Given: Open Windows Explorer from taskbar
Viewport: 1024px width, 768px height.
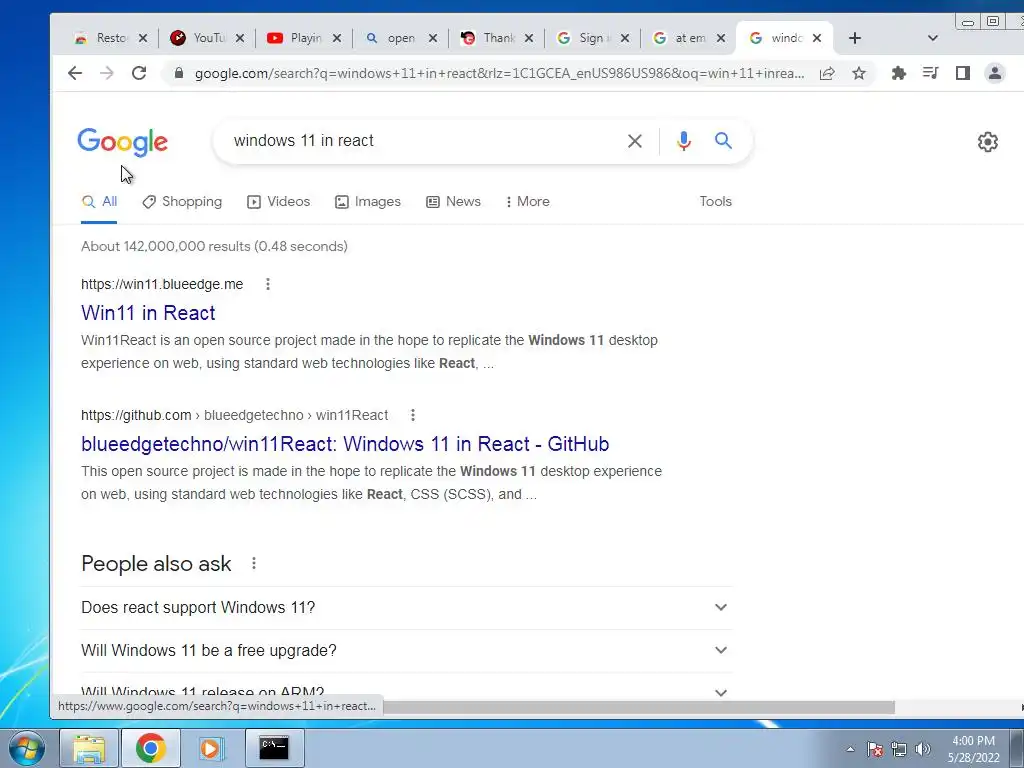Looking at the screenshot, I should pyautogui.click(x=89, y=748).
